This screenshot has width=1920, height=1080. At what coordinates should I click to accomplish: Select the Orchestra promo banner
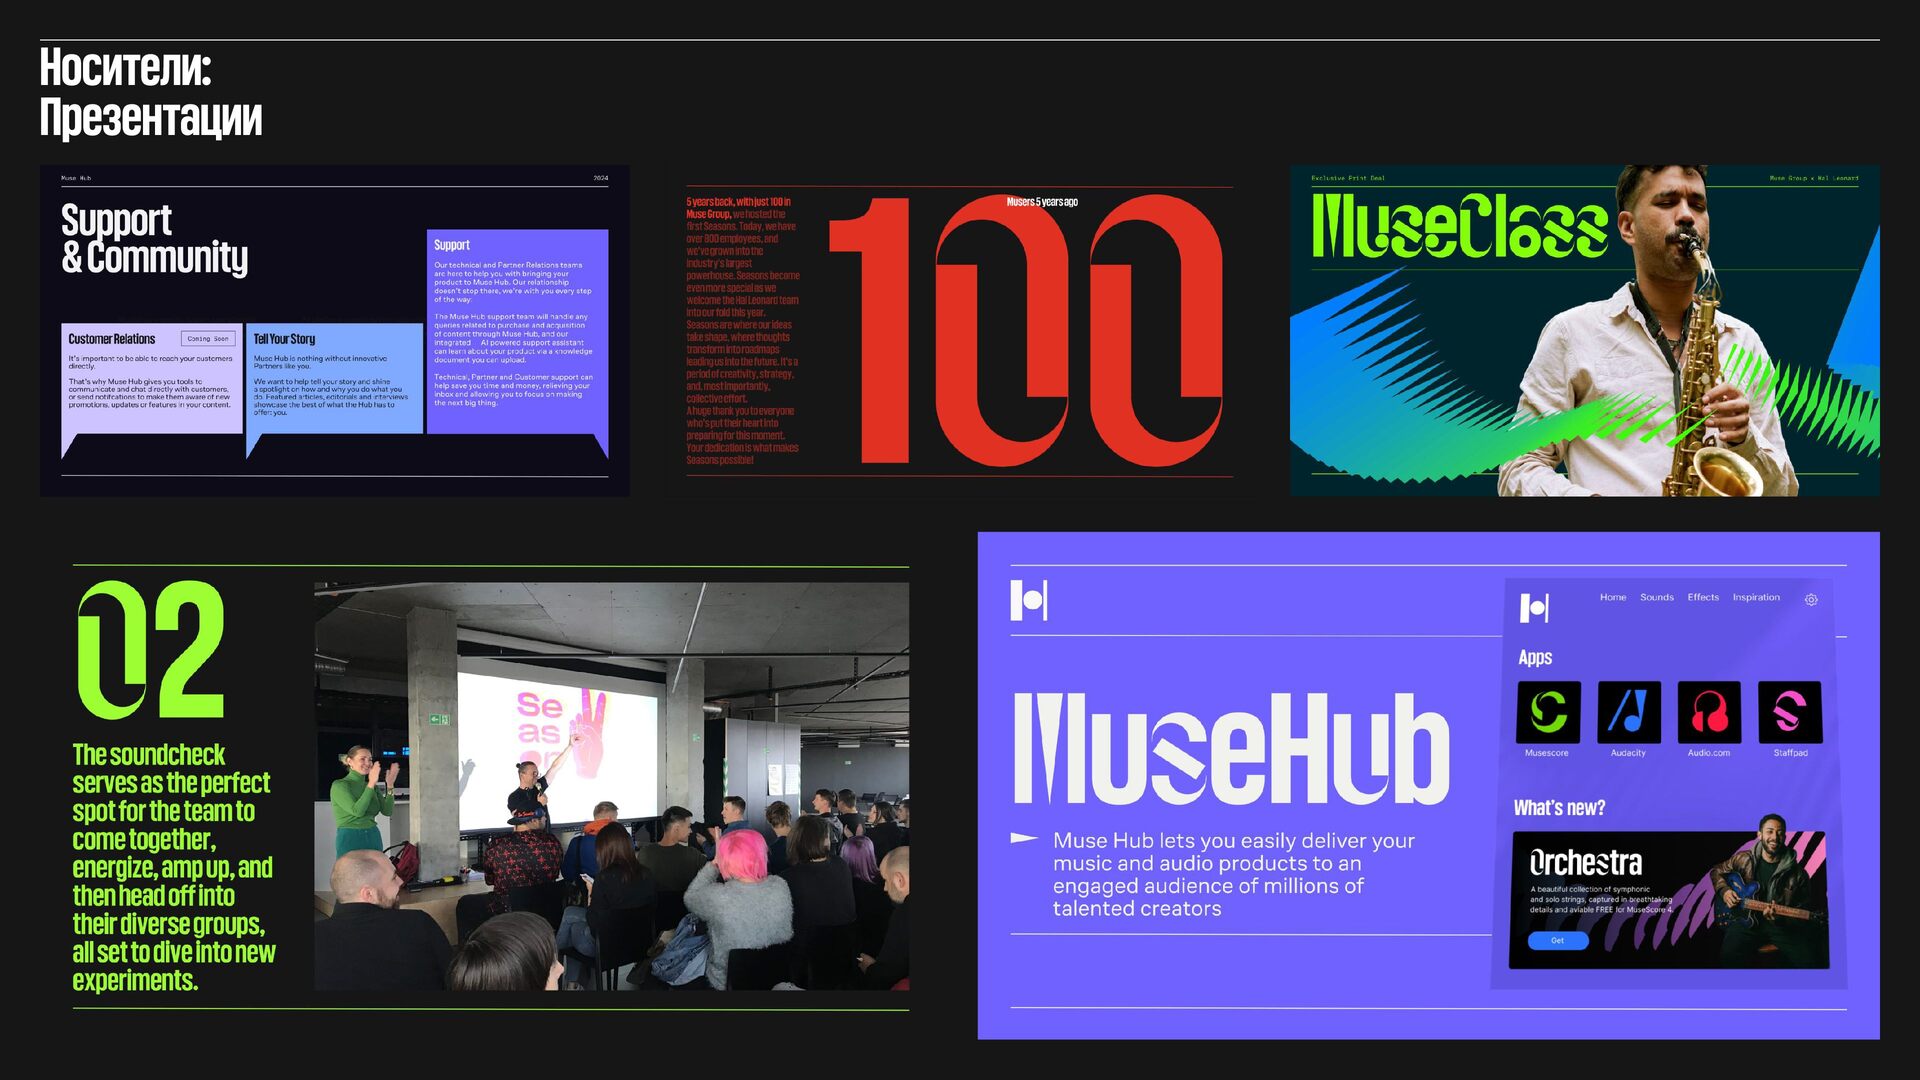[1668, 900]
